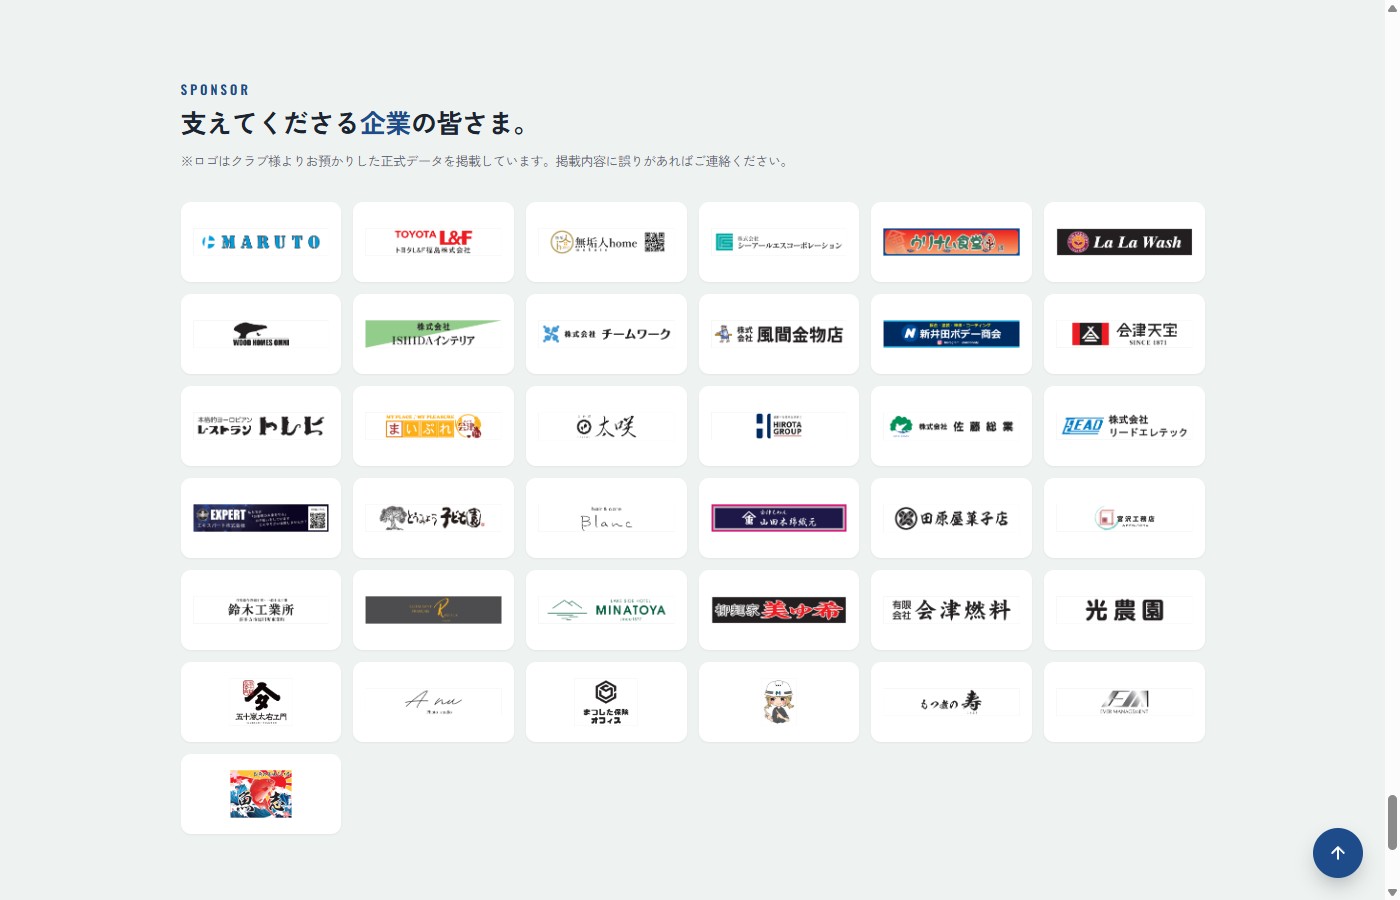Image resolution: width=1400 pixels, height=900 pixels.
Task: Click the heading 支えてくださる企業の皆さま。
Action: point(355,123)
